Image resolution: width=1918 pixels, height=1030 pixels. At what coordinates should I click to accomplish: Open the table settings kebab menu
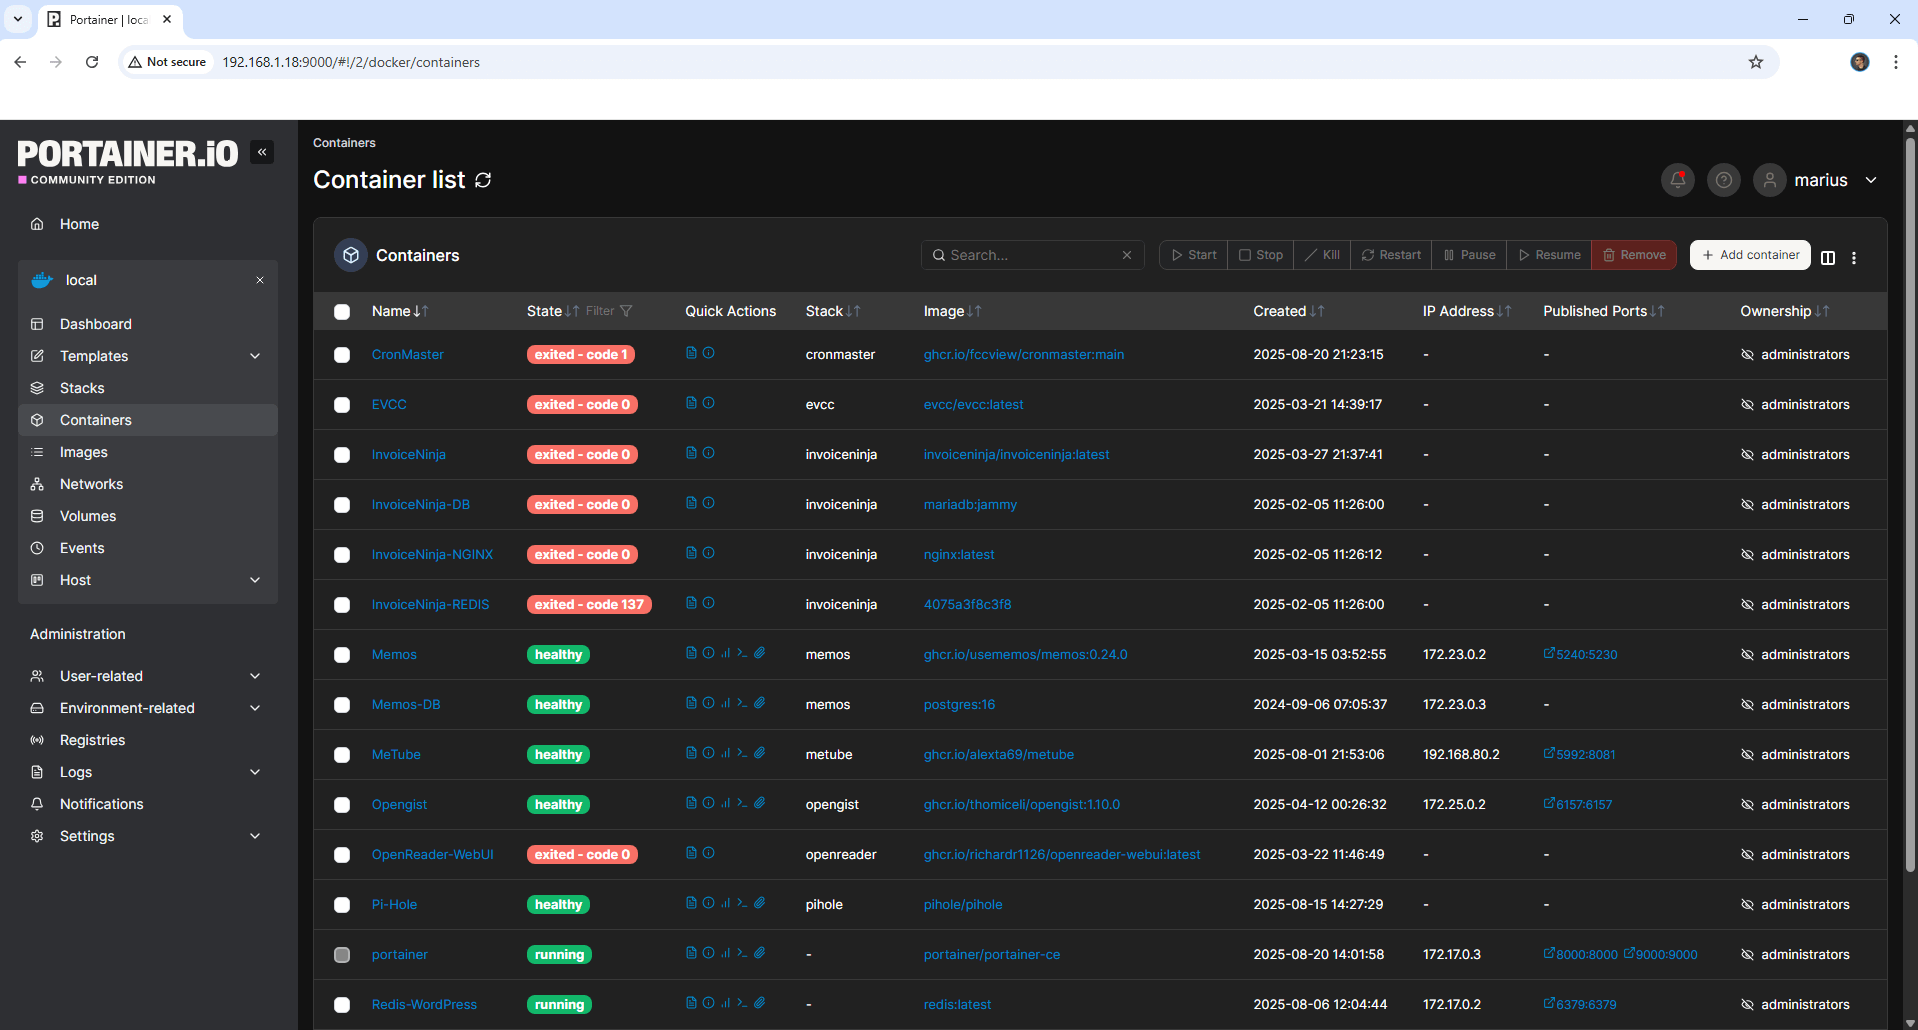1854,257
